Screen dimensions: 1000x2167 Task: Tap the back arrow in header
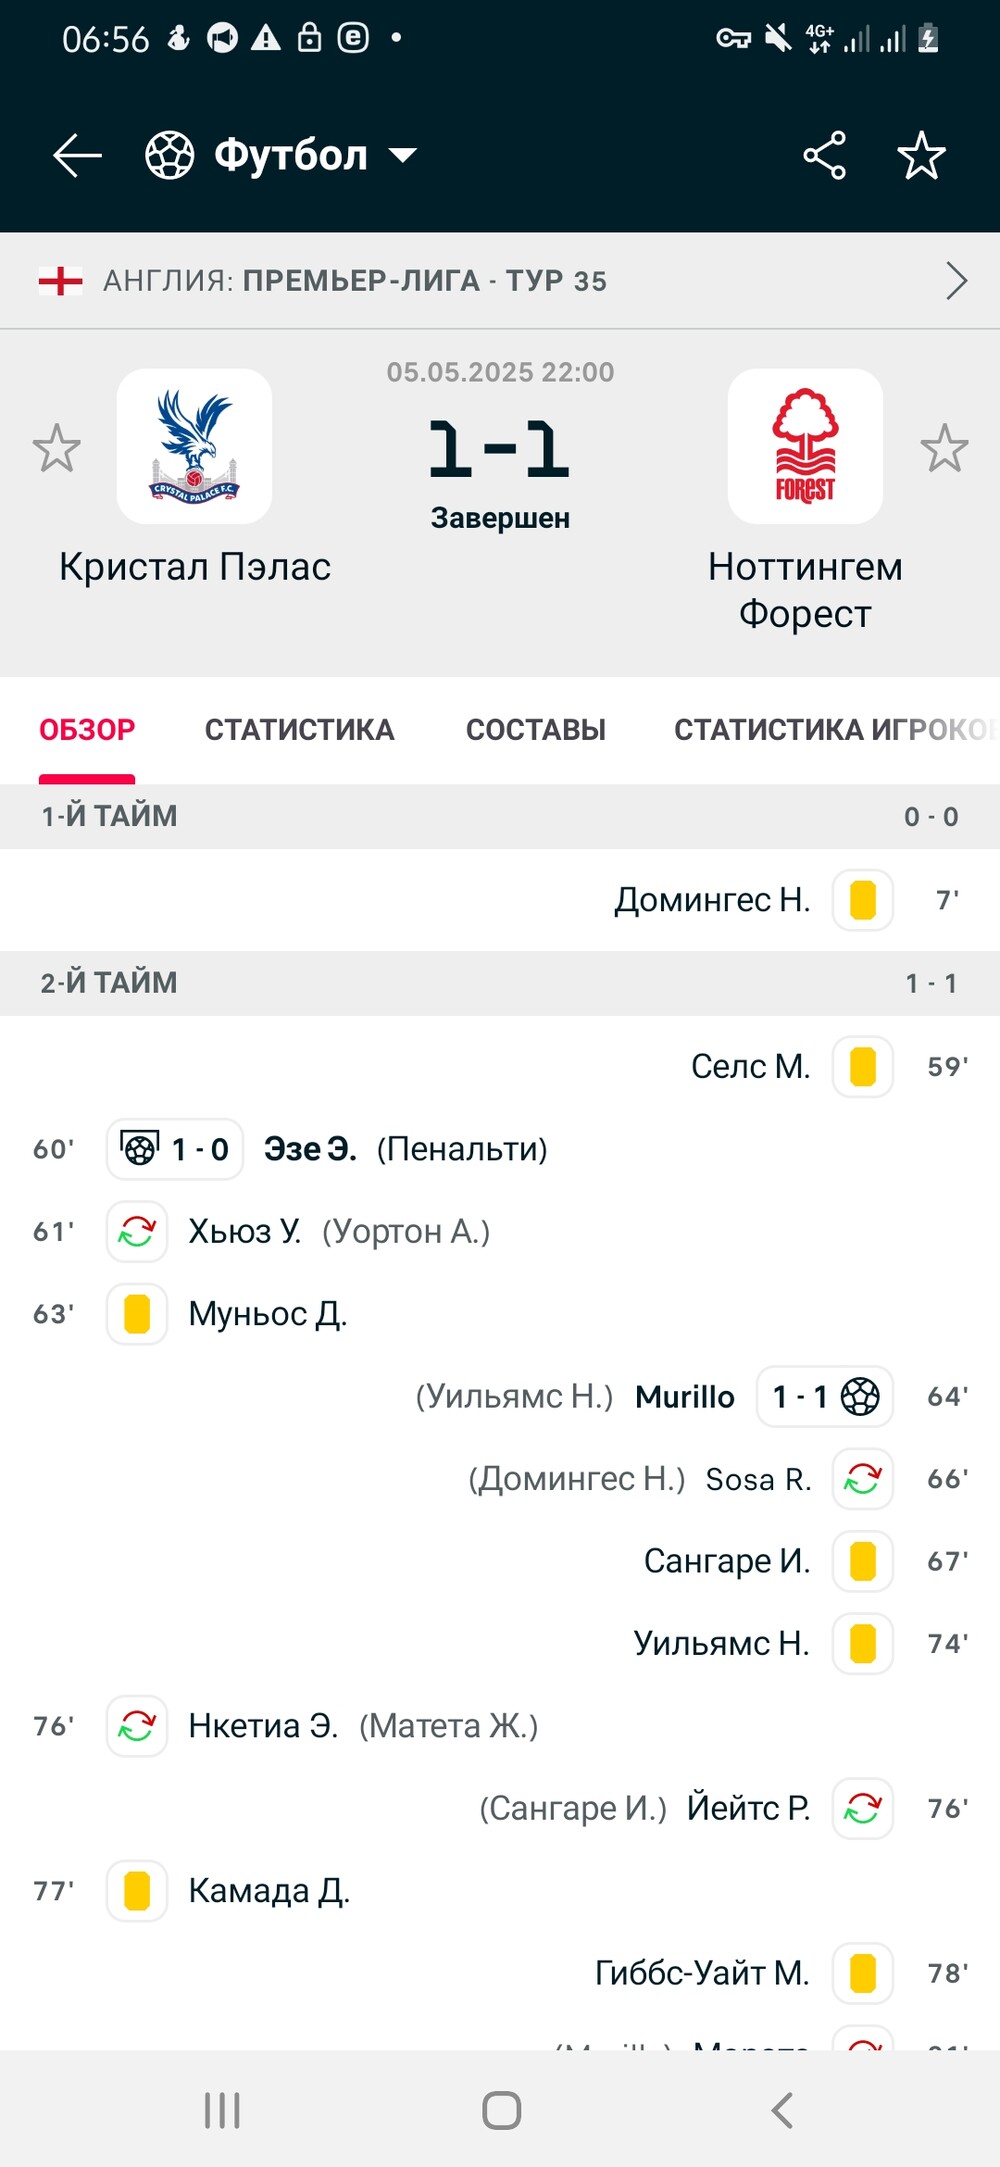click(77, 156)
